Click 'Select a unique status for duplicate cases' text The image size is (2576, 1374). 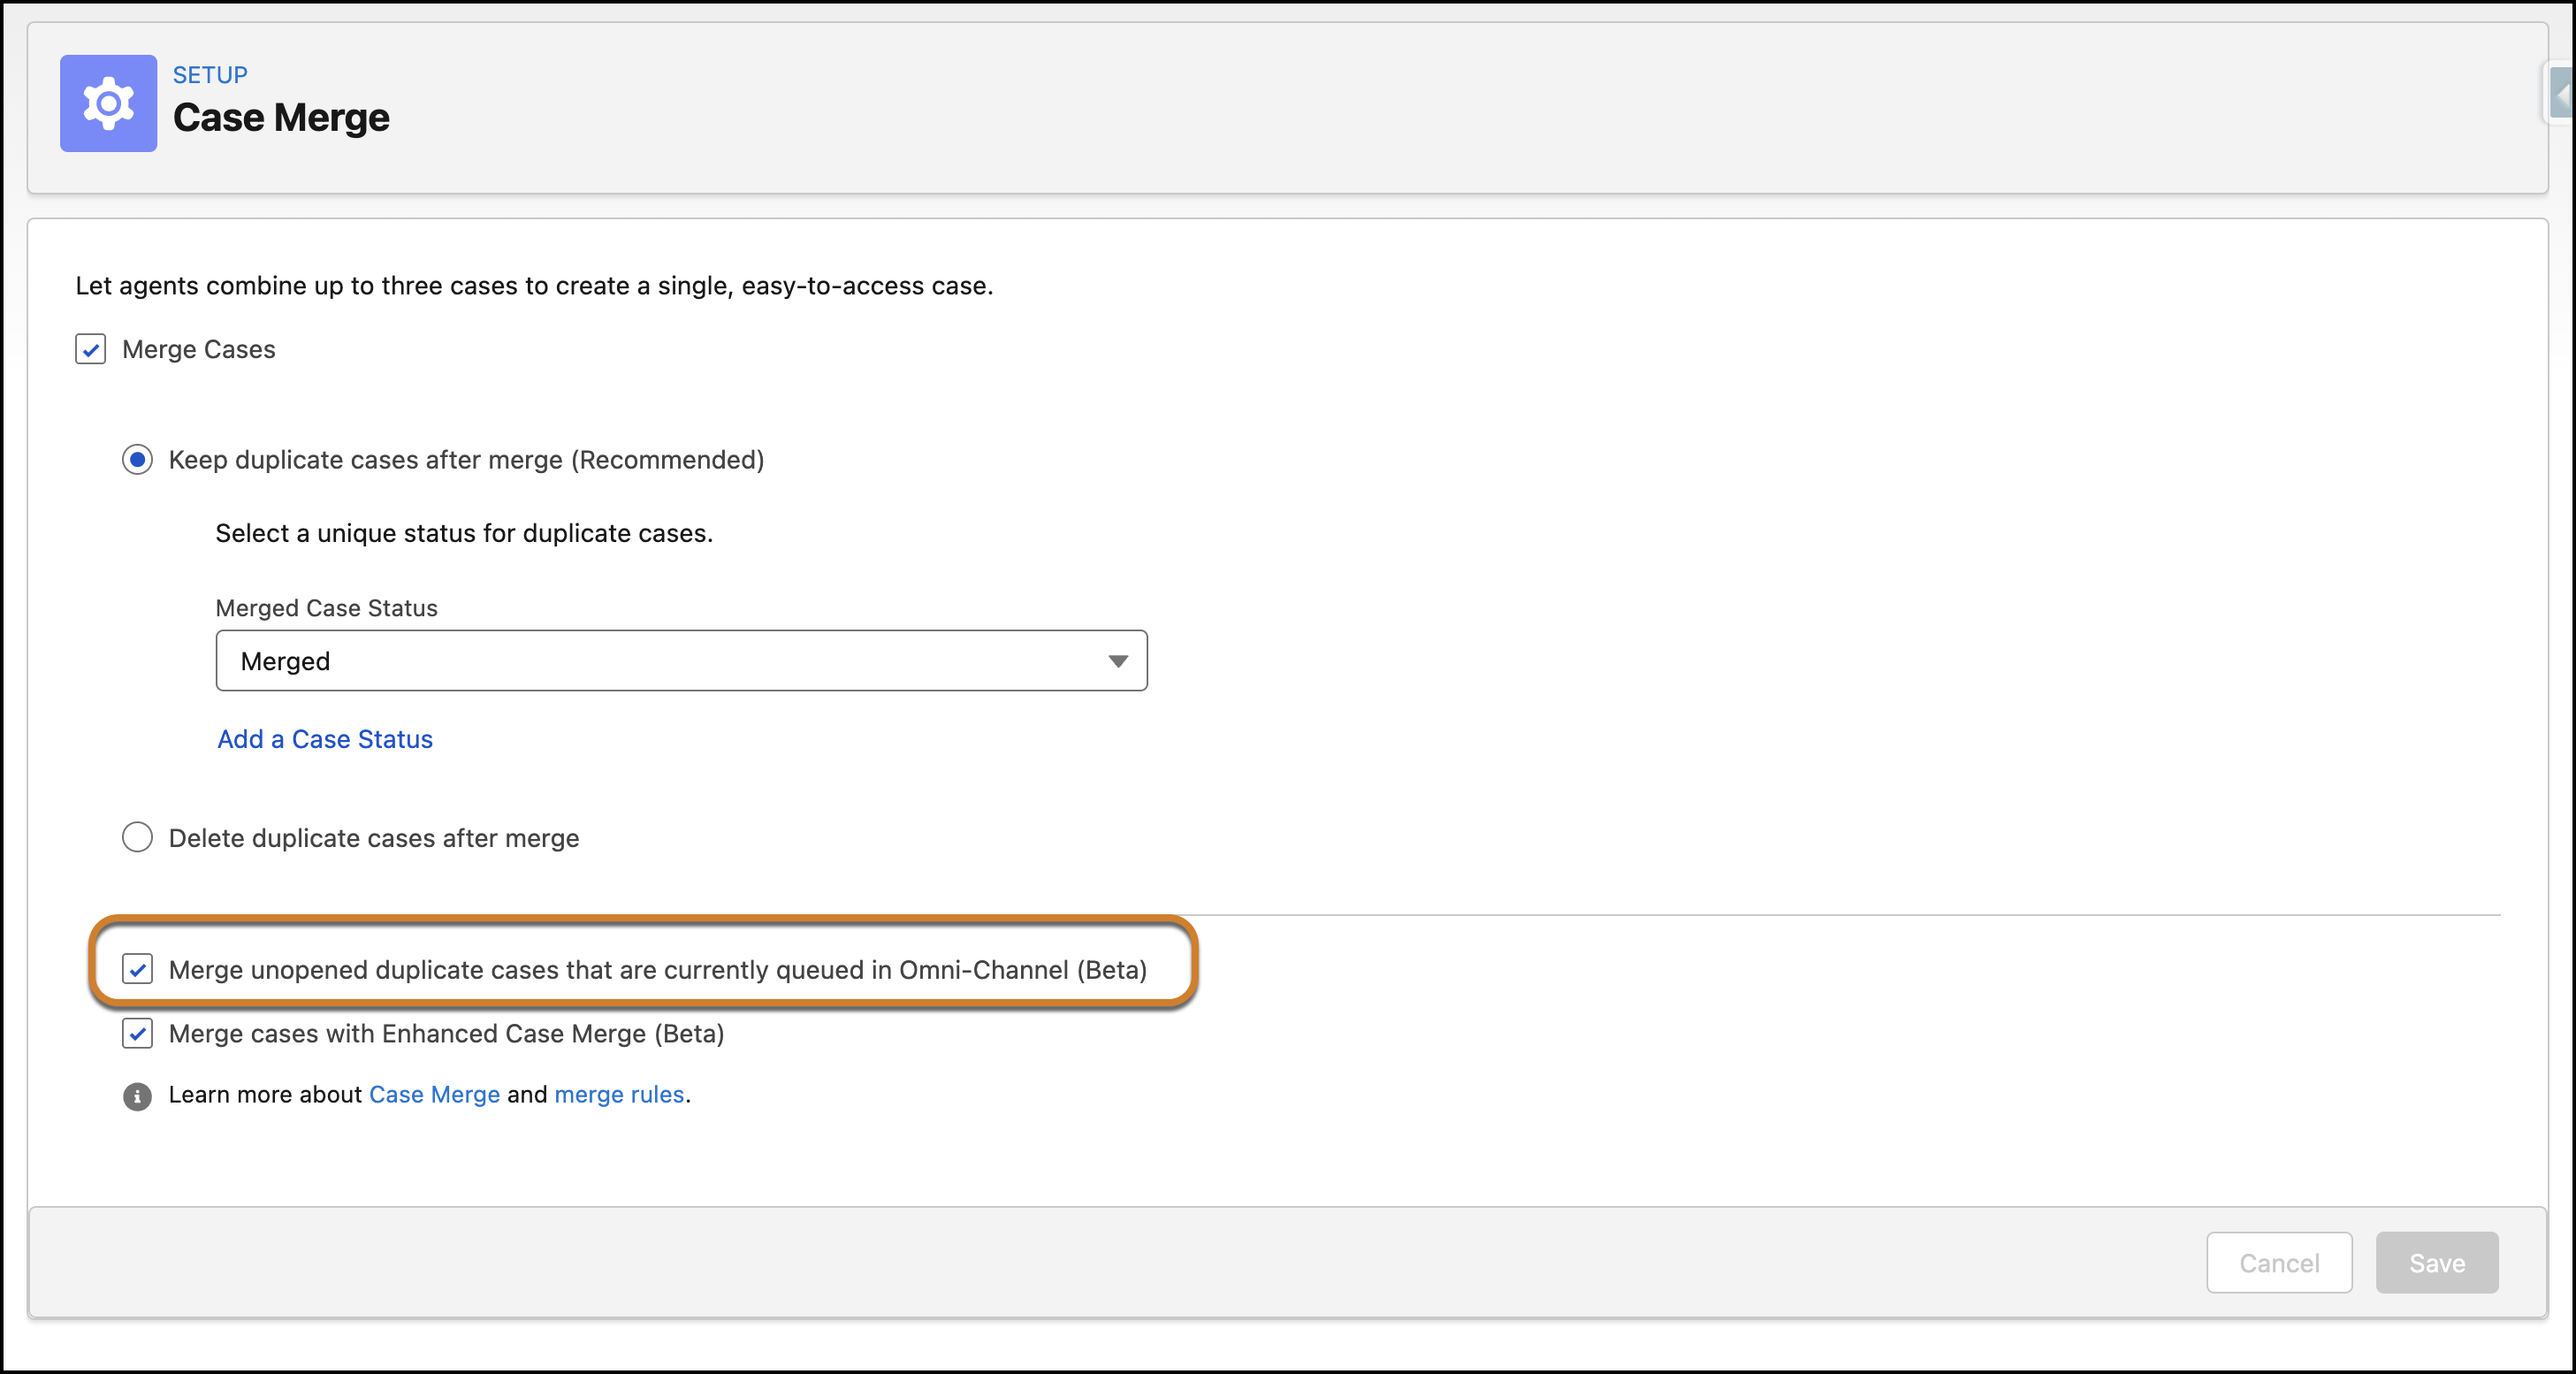click(464, 533)
